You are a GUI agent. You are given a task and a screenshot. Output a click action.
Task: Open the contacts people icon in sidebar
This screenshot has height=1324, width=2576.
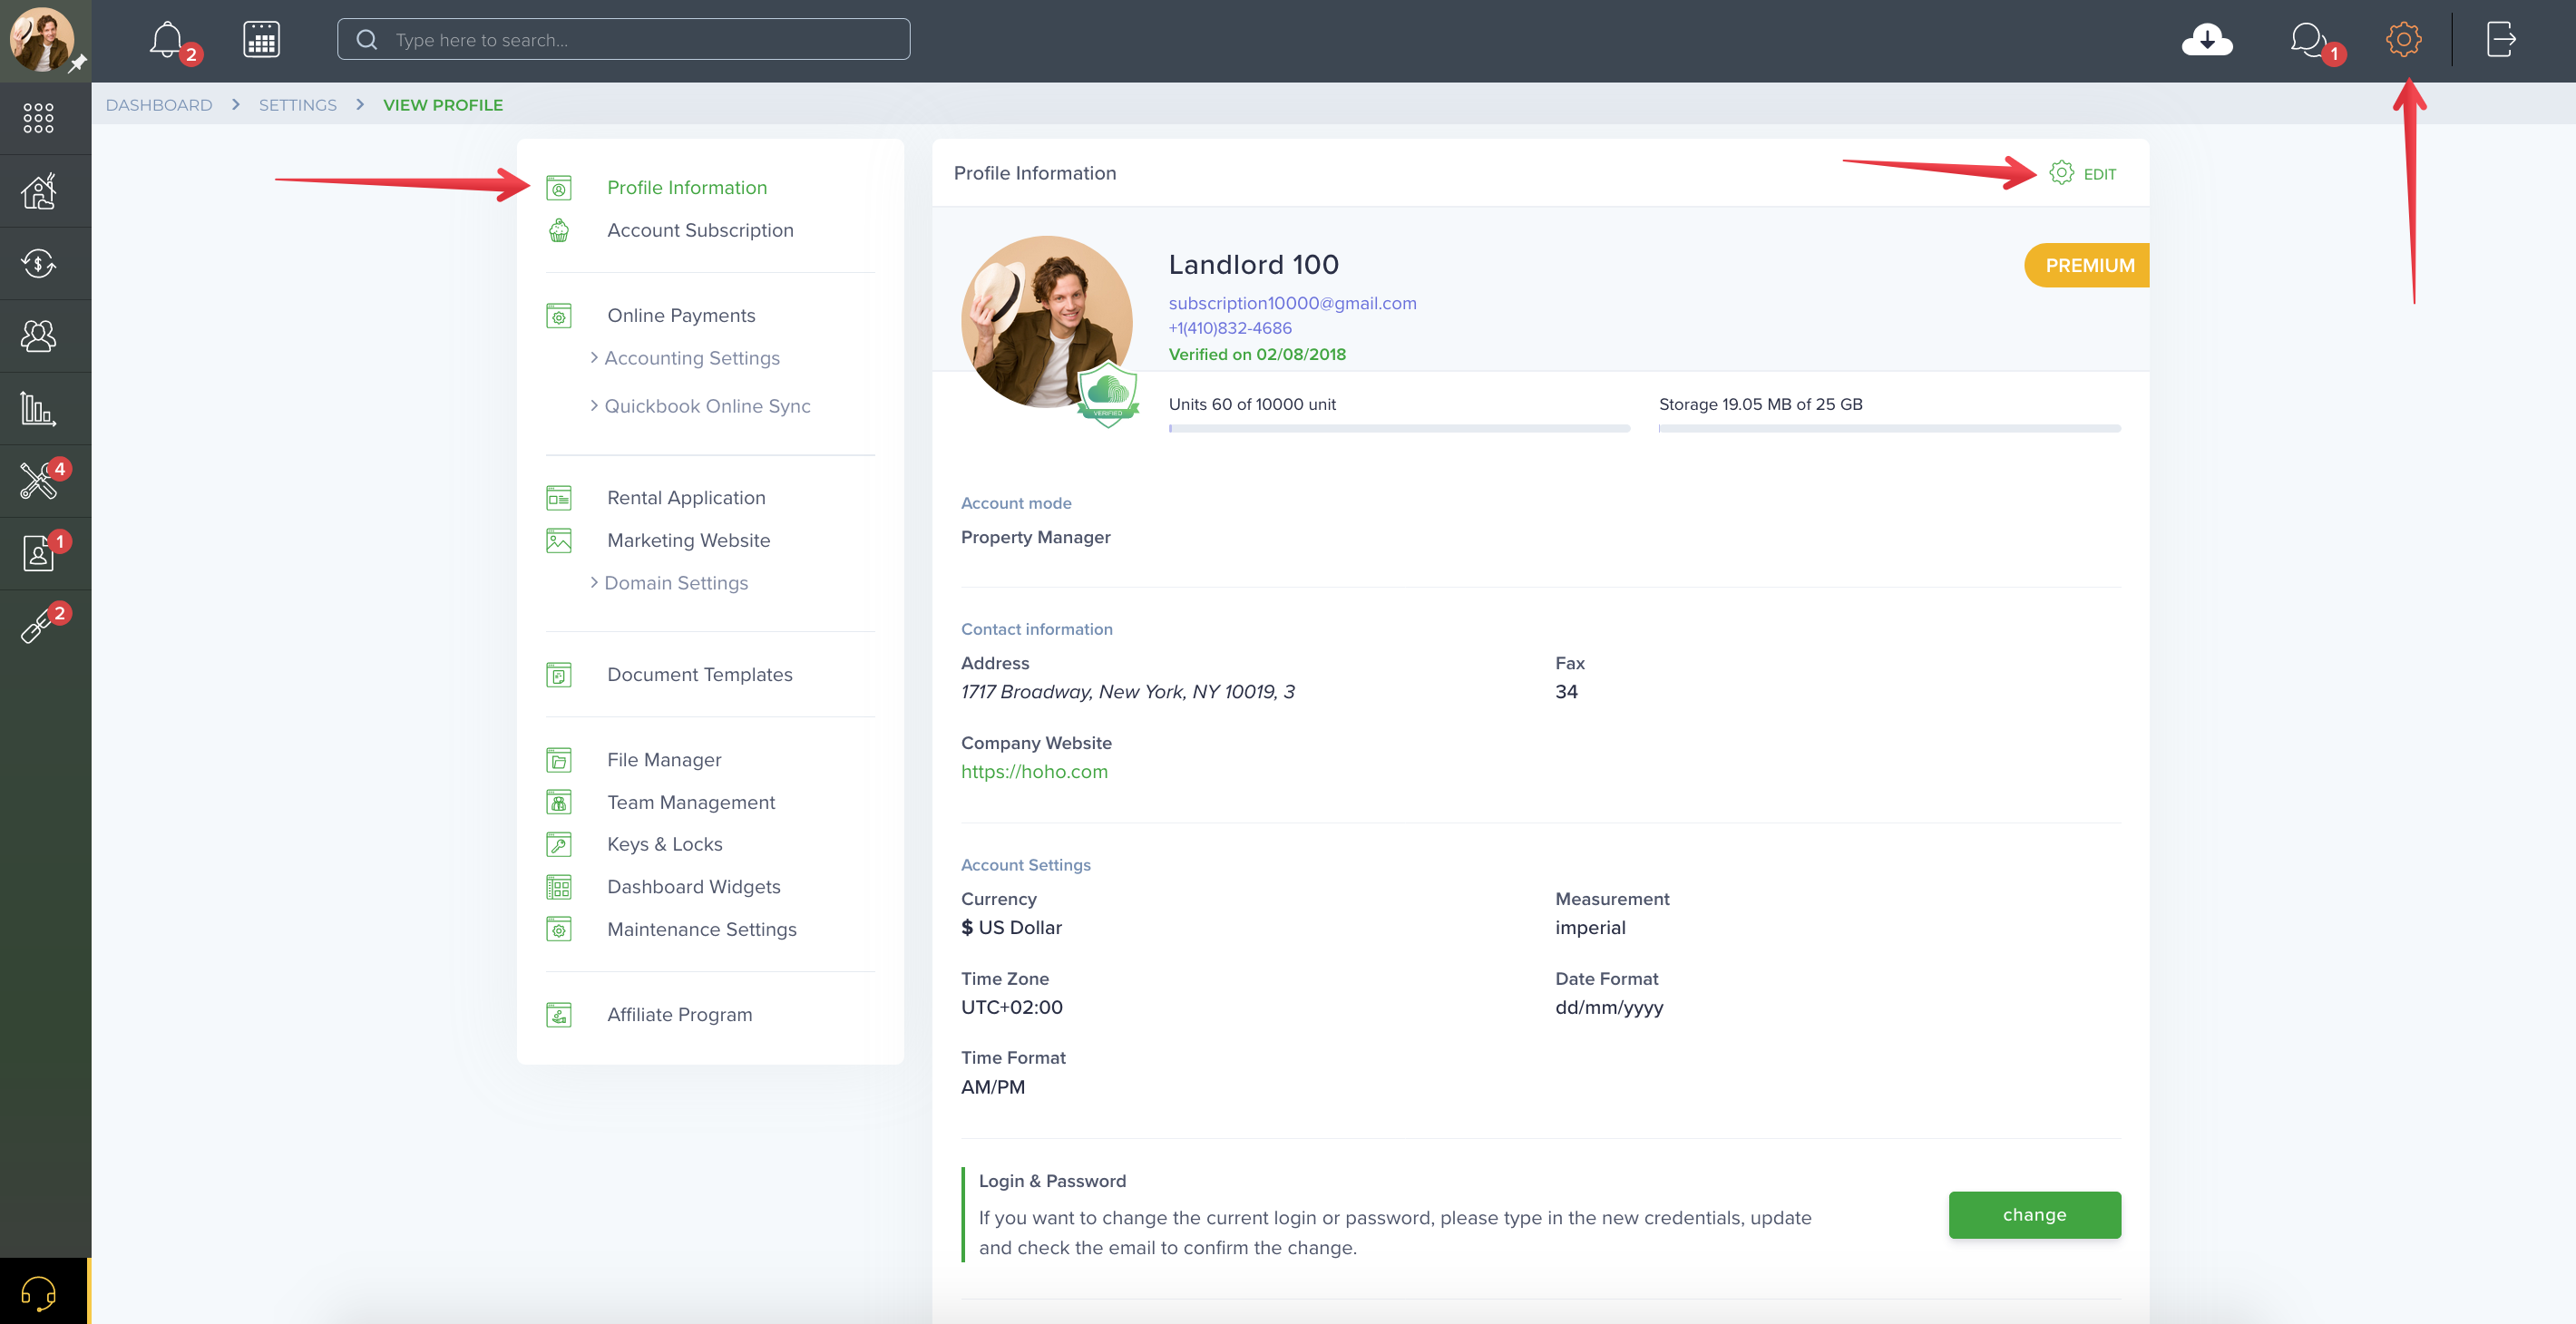(x=38, y=335)
